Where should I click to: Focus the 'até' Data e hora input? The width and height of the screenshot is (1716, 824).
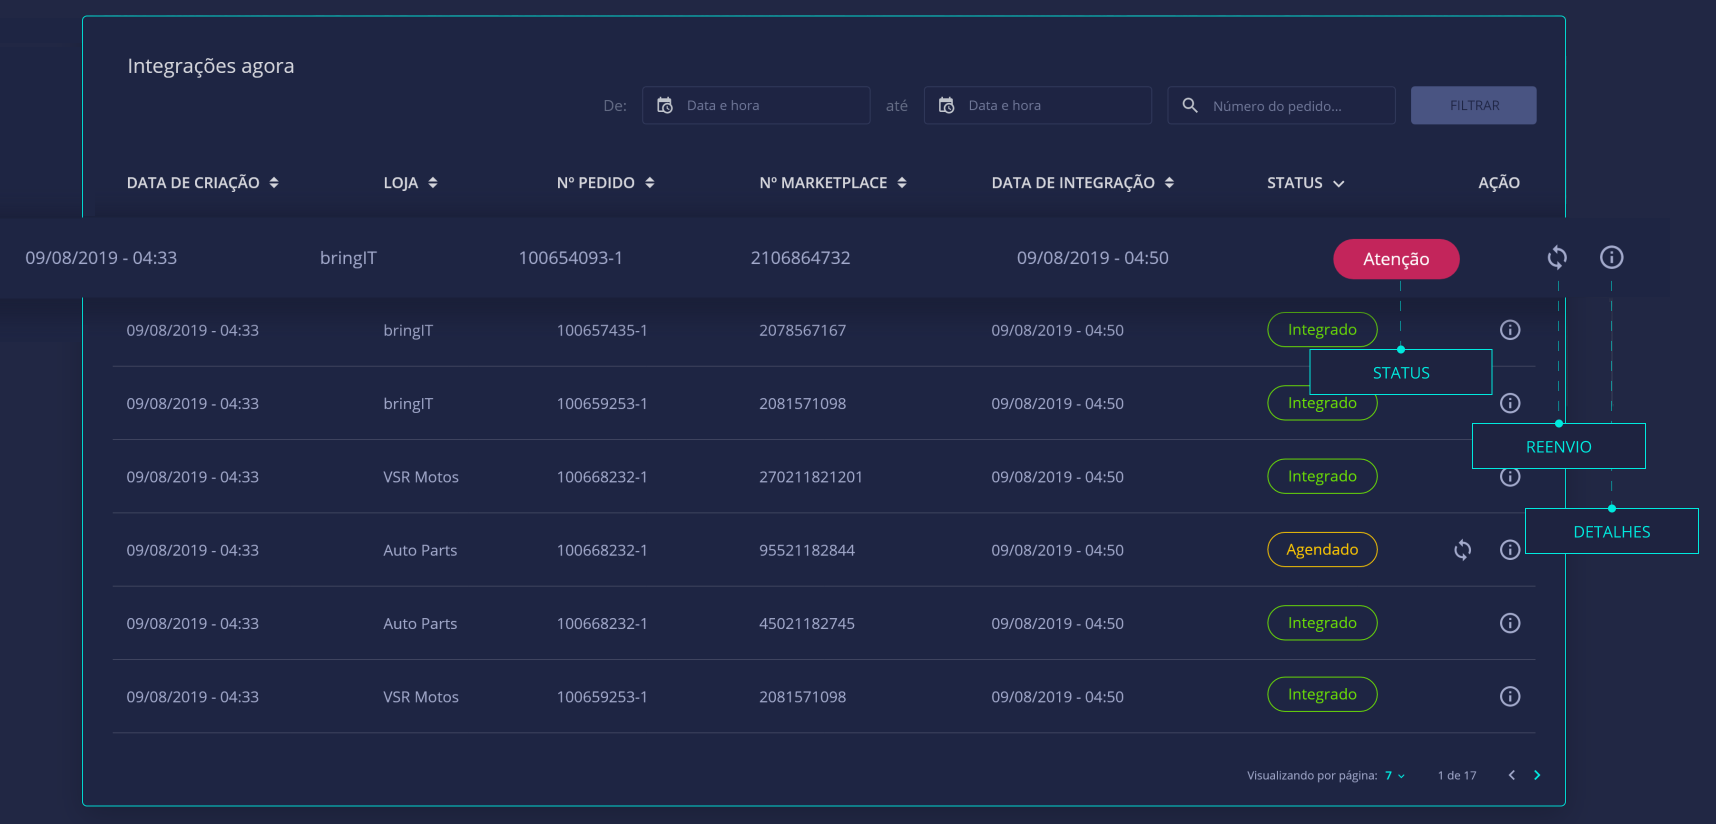(x=1038, y=105)
